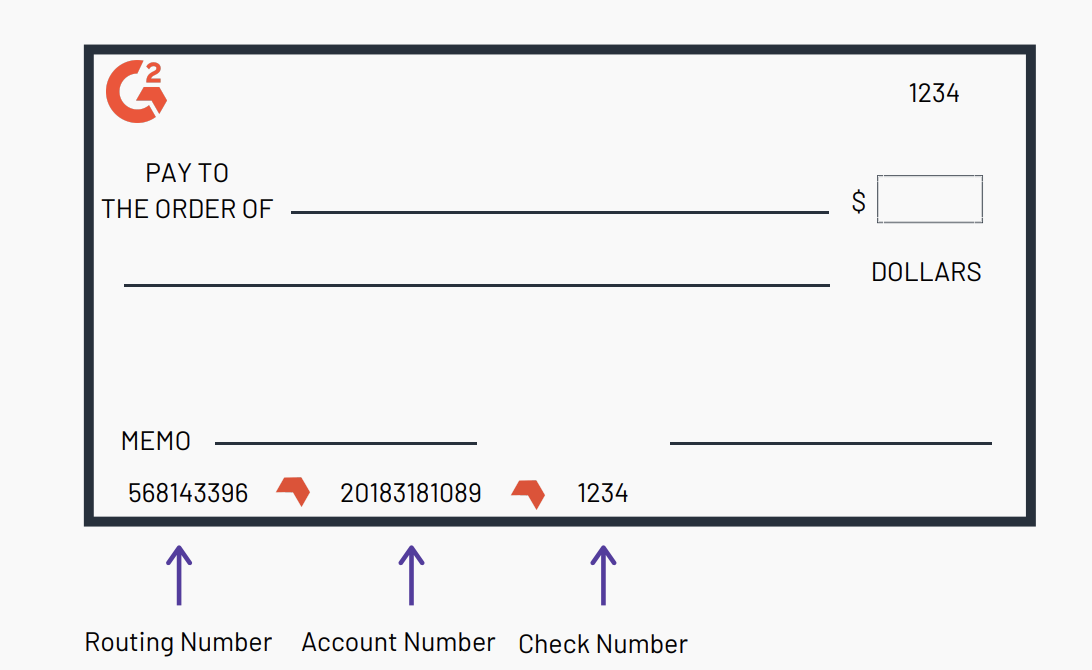Click the purple arrow above Routing Number label
The image size is (1092, 670).
[179, 574]
